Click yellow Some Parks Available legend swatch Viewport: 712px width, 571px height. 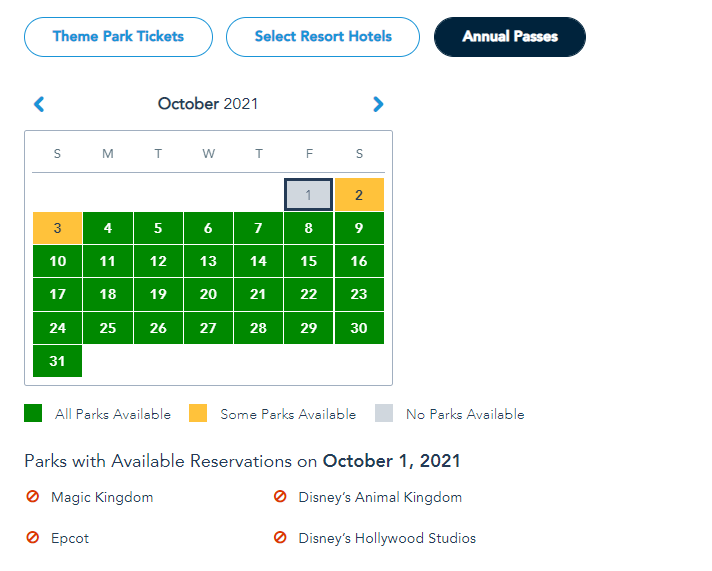pos(198,414)
